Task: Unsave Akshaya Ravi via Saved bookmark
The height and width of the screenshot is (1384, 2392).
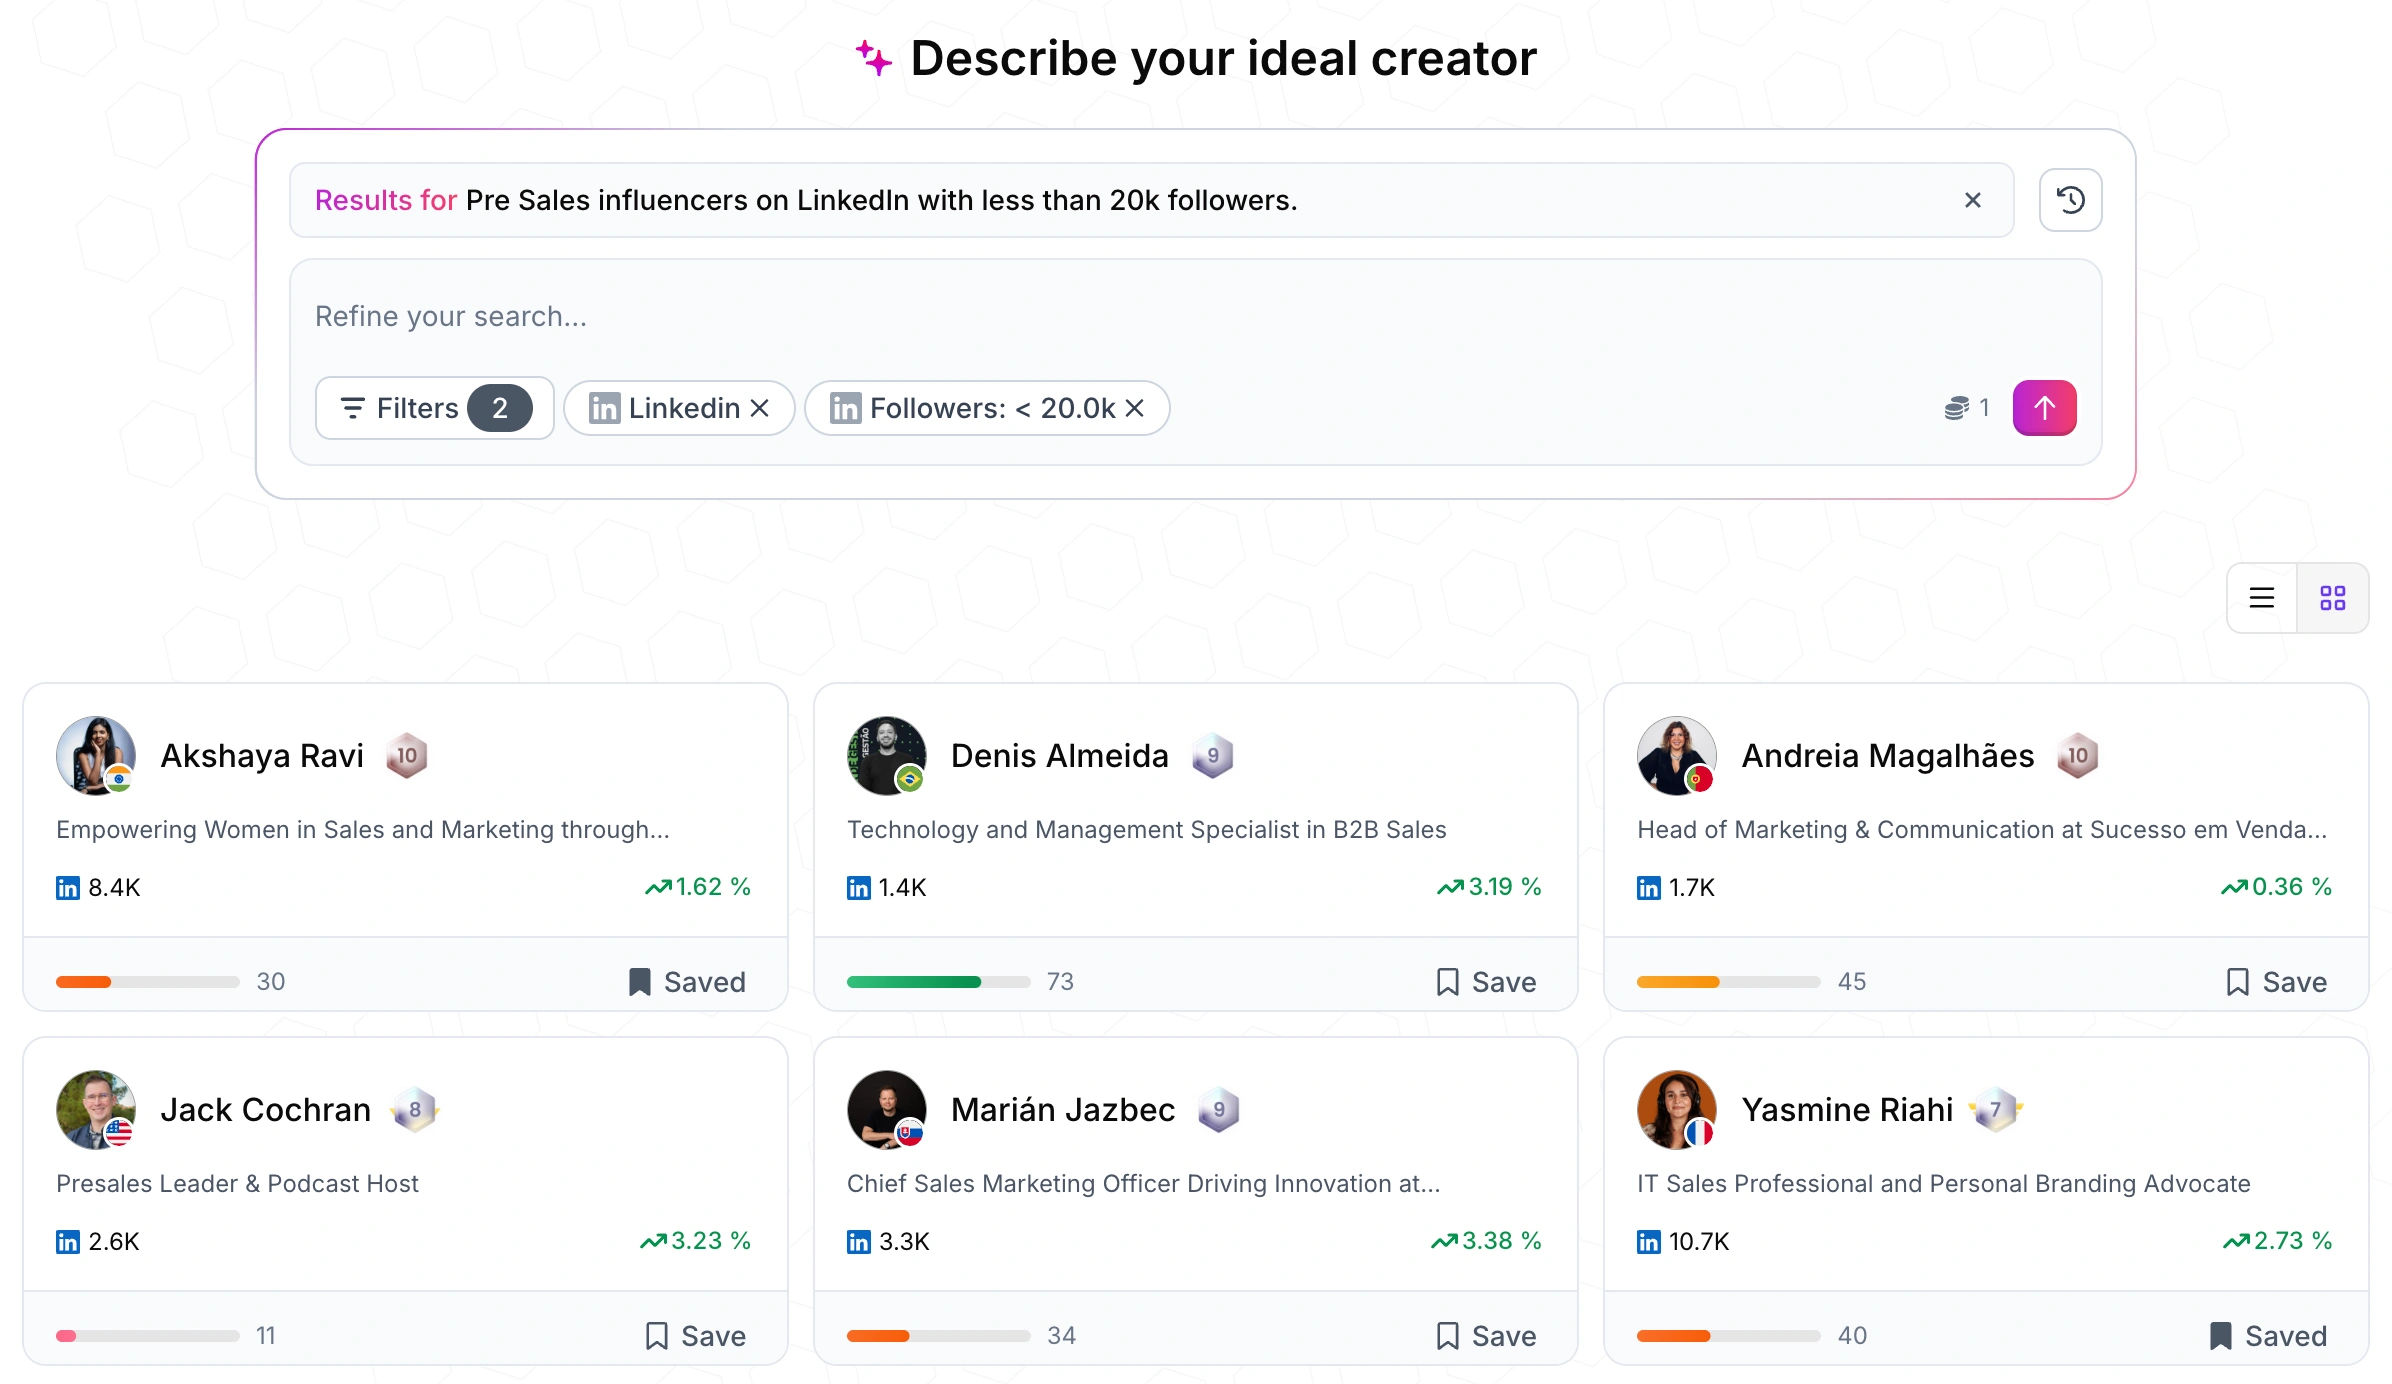Action: tap(687, 982)
